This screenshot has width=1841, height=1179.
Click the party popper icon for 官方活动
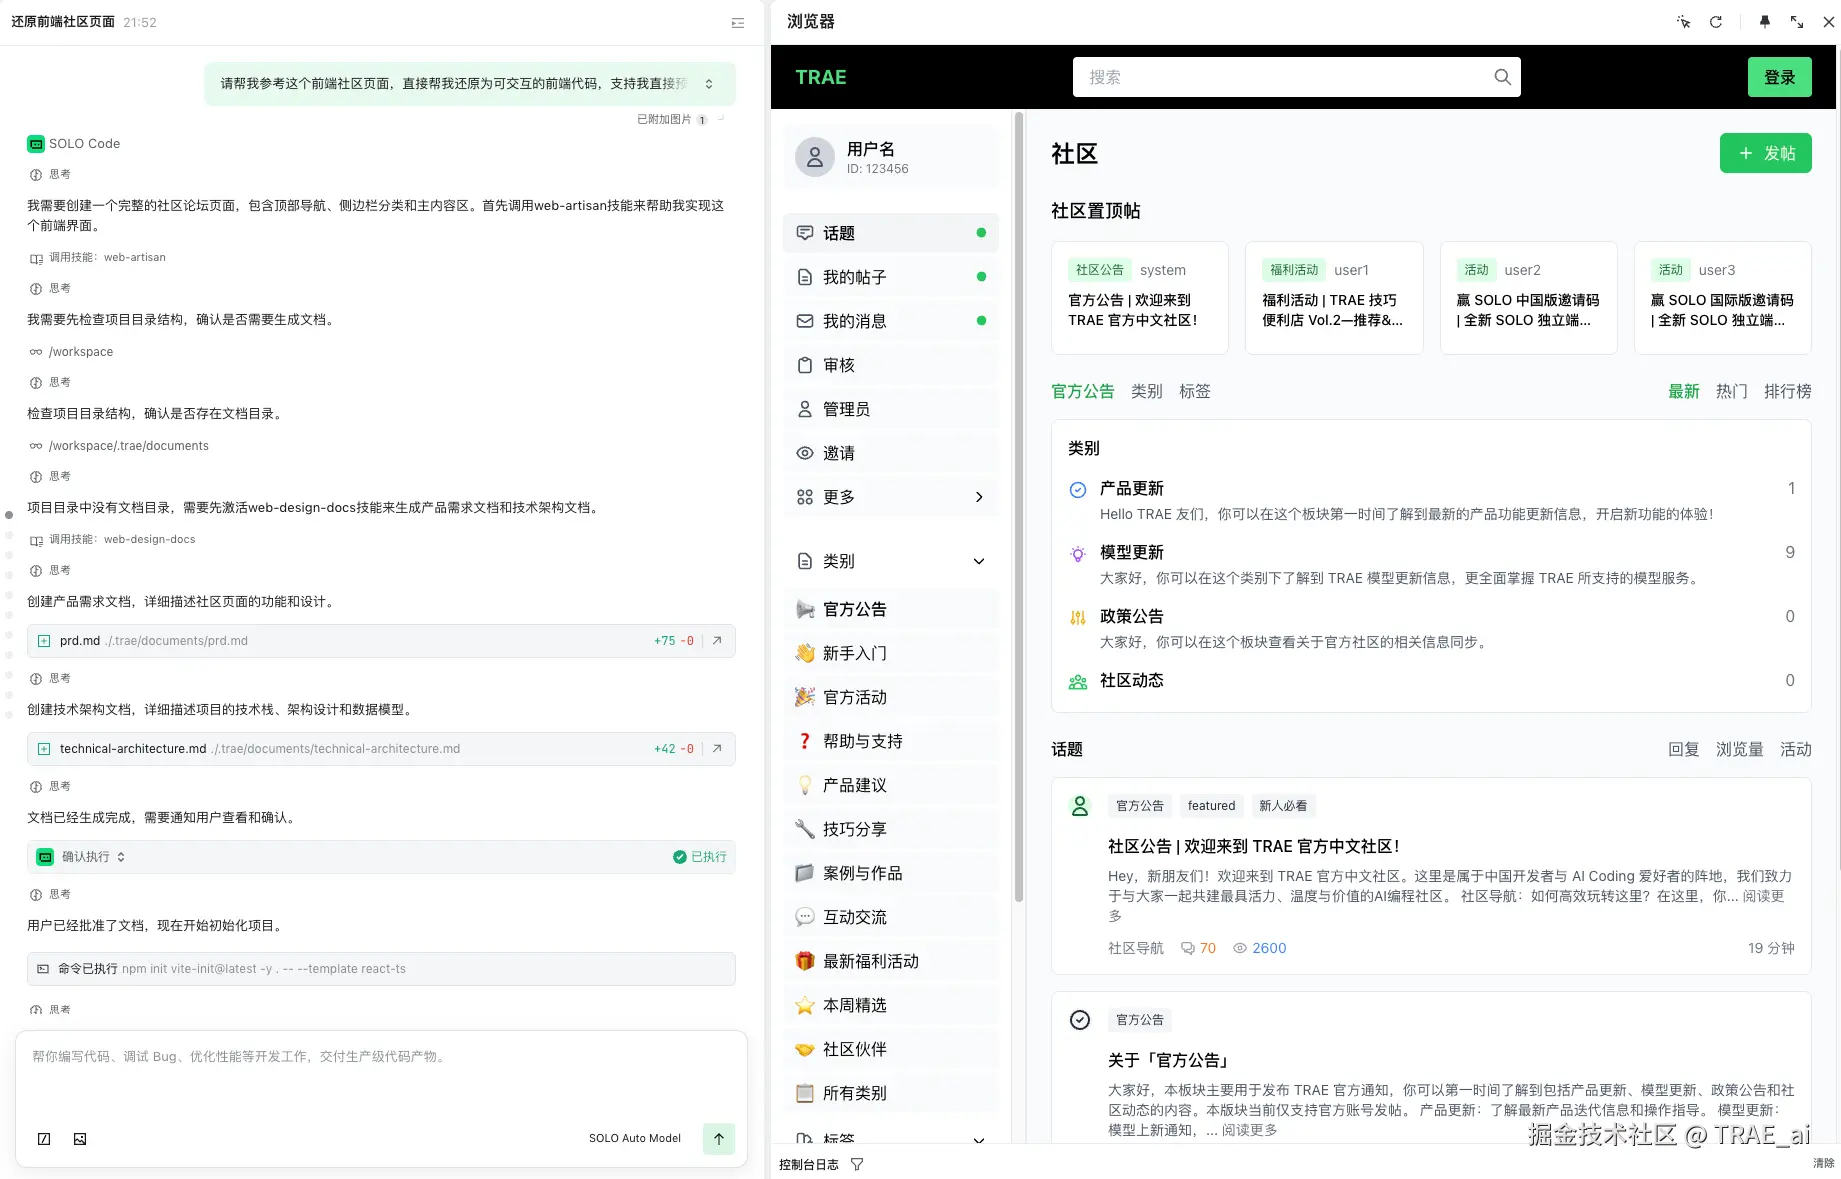pos(805,697)
